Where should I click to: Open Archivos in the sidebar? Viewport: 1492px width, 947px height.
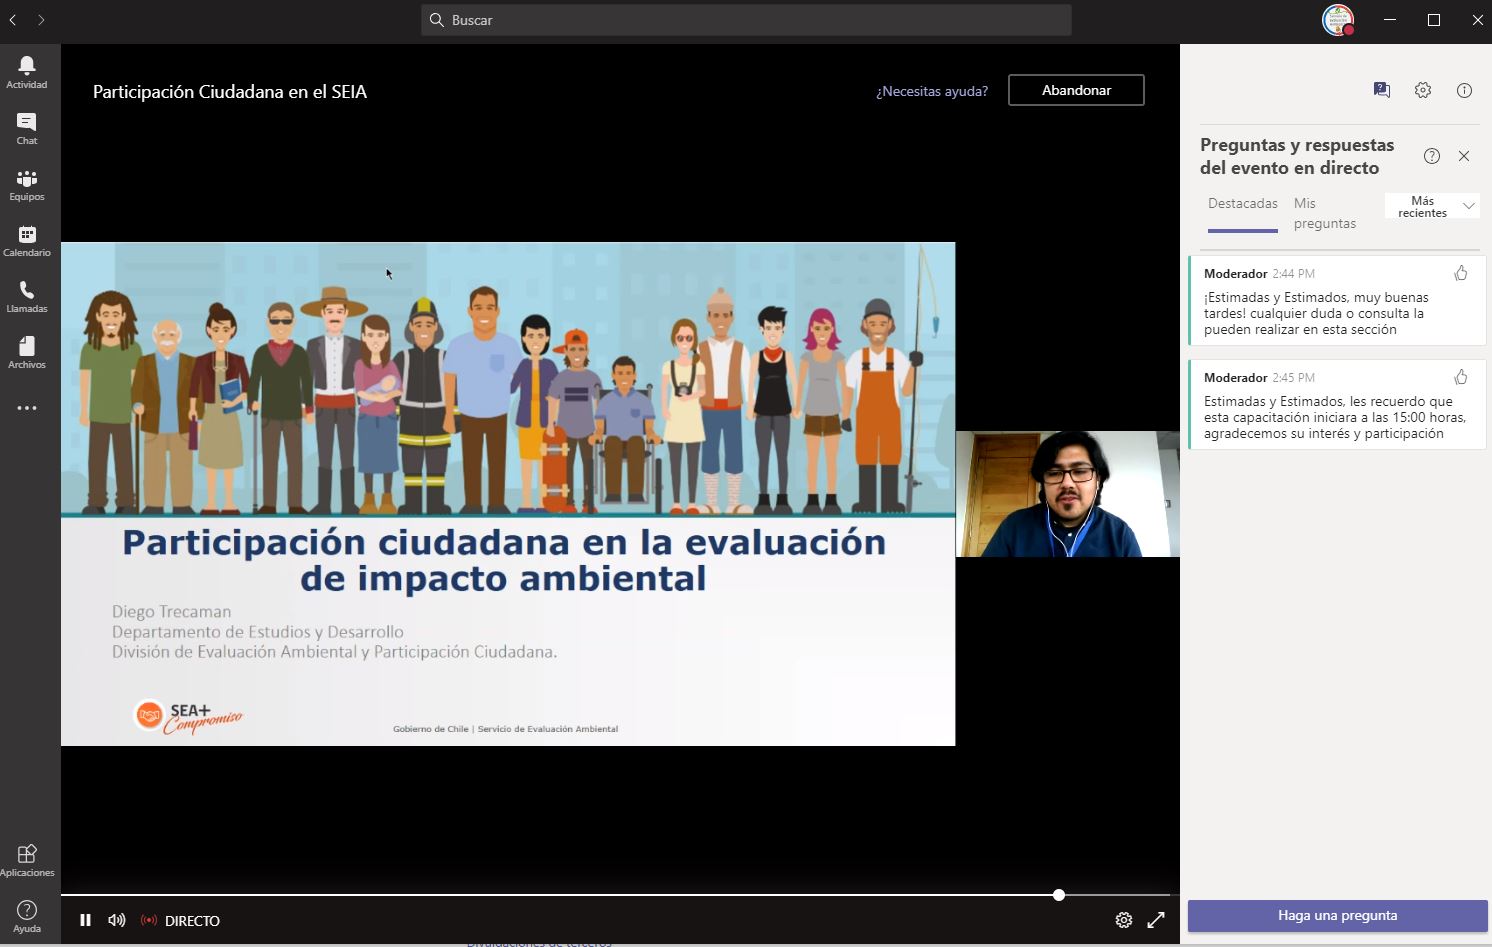click(x=27, y=351)
